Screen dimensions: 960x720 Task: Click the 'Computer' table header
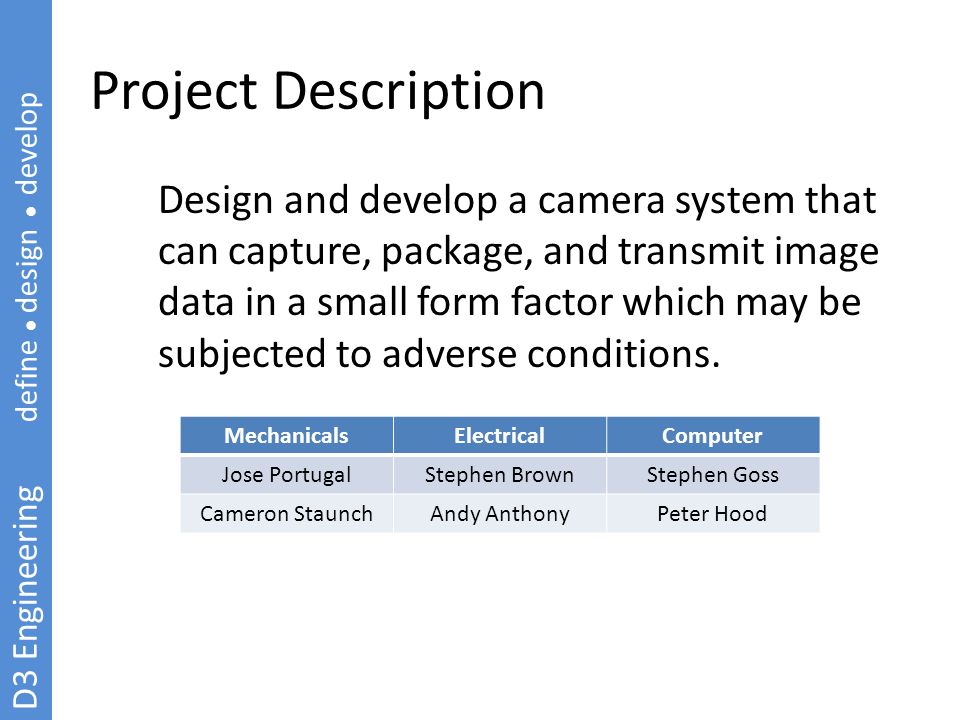pos(713,435)
